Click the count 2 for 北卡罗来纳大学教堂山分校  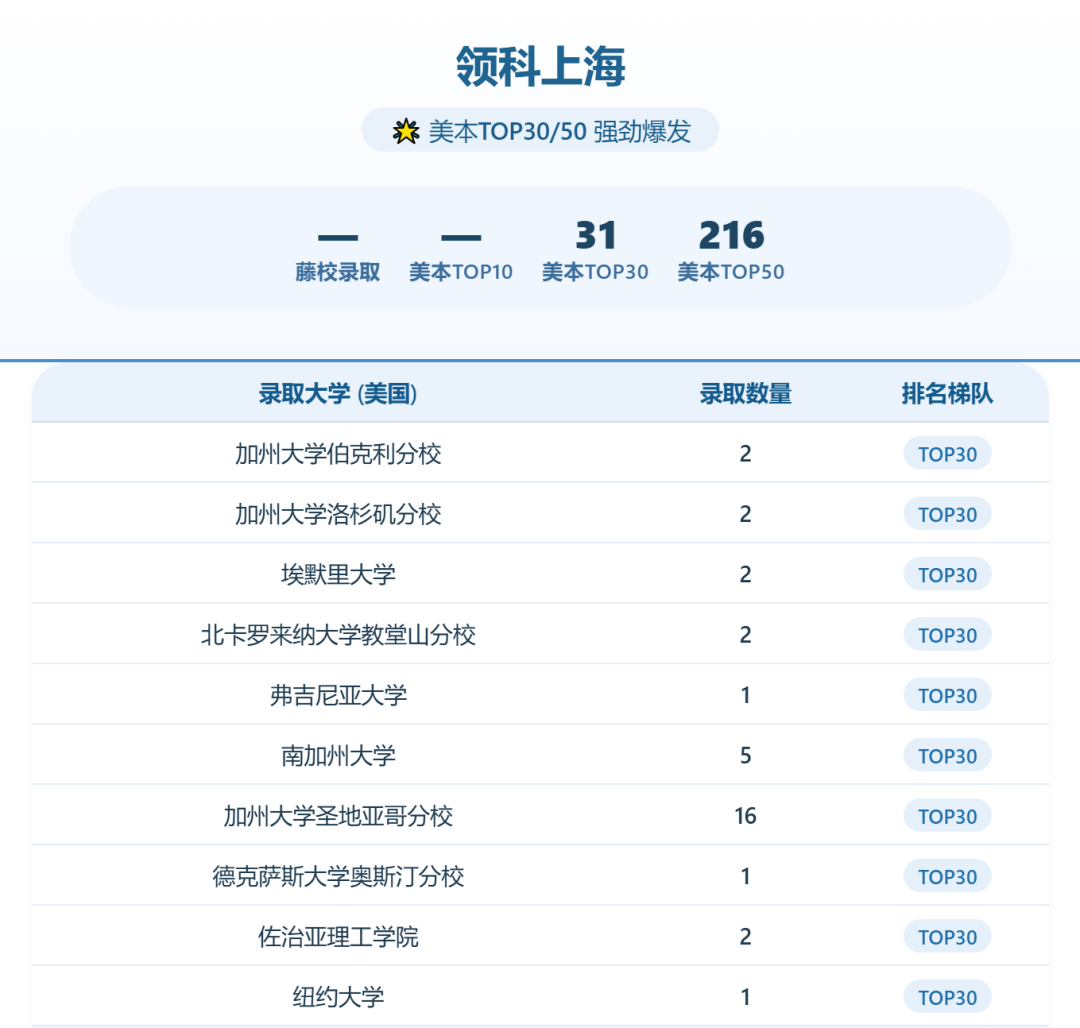click(x=745, y=635)
